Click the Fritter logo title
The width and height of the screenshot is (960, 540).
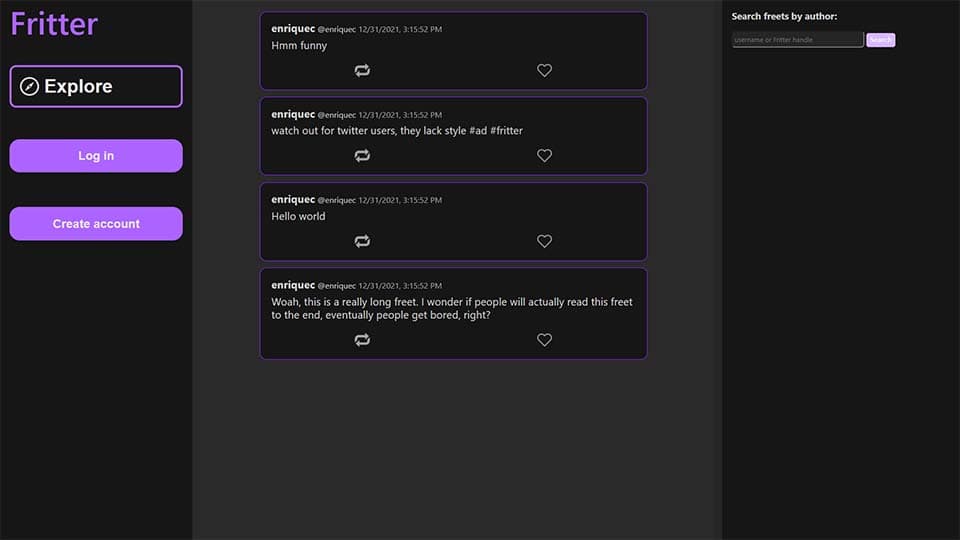(54, 24)
